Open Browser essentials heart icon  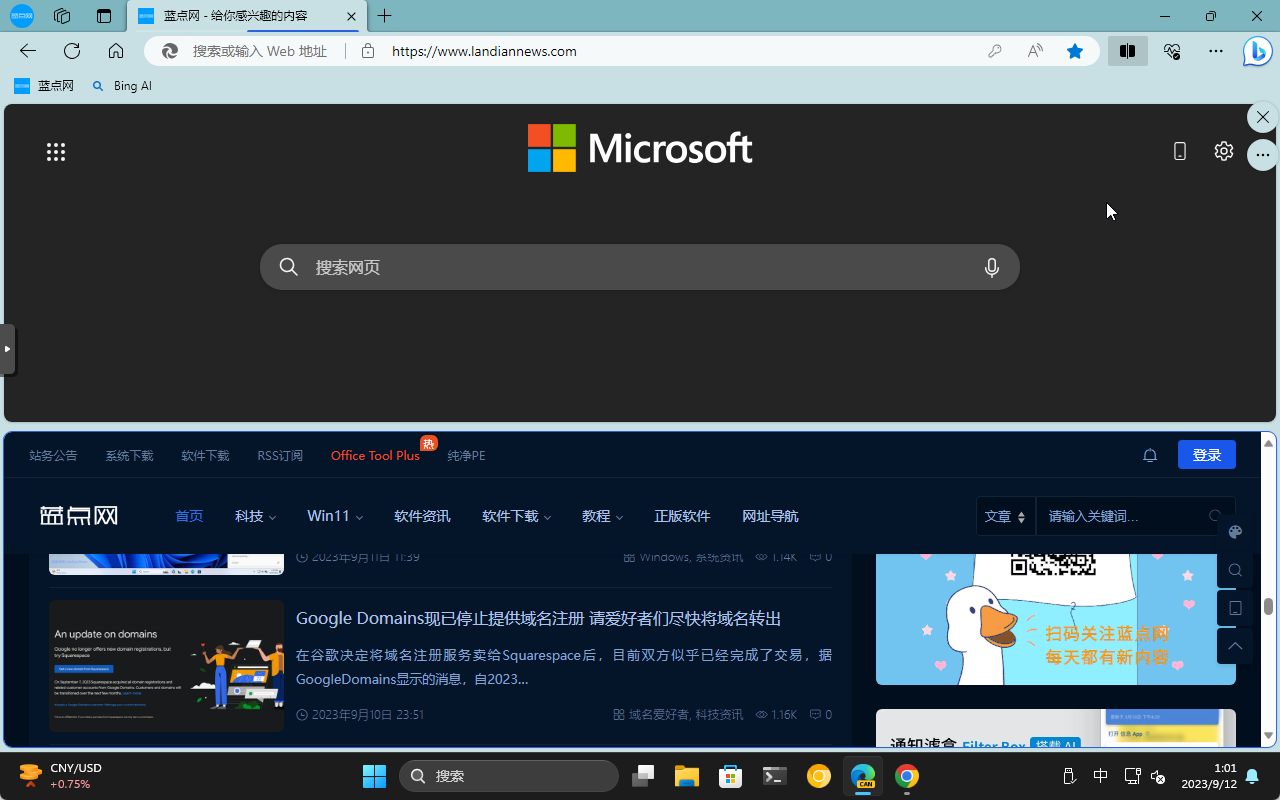(1172, 51)
